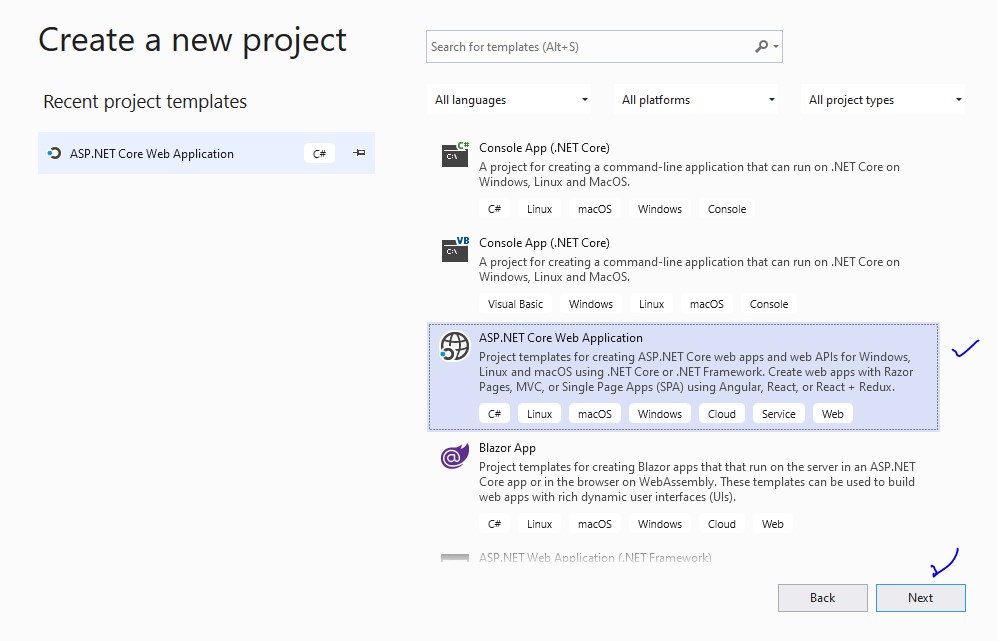Click the ASP.NET Core Web Application globe icon
The image size is (997, 641).
[454, 346]
